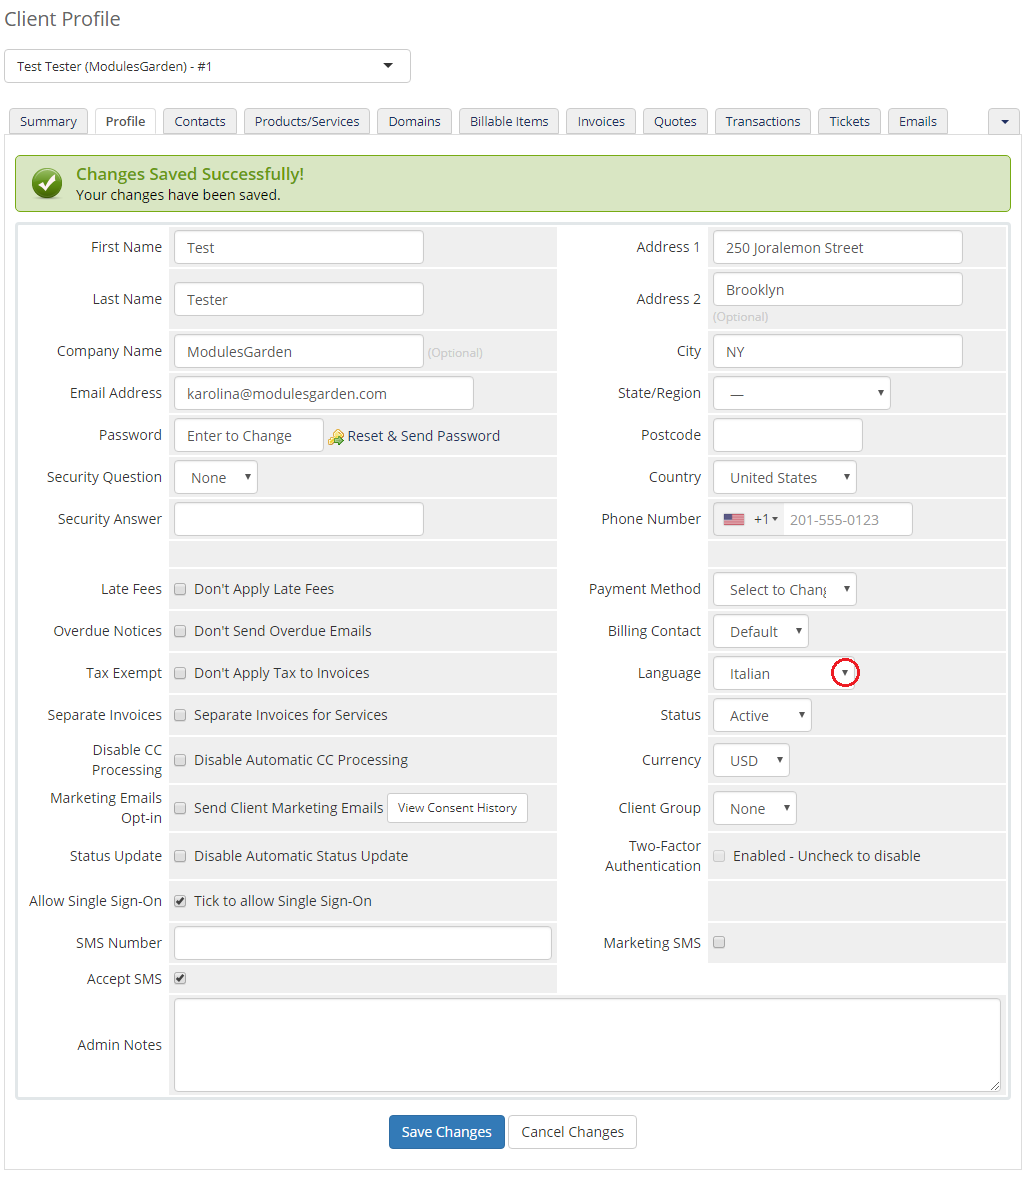Click the Address 1 input field
Viewport: 1024px width, 1178px height.
[x=838, y=248]
